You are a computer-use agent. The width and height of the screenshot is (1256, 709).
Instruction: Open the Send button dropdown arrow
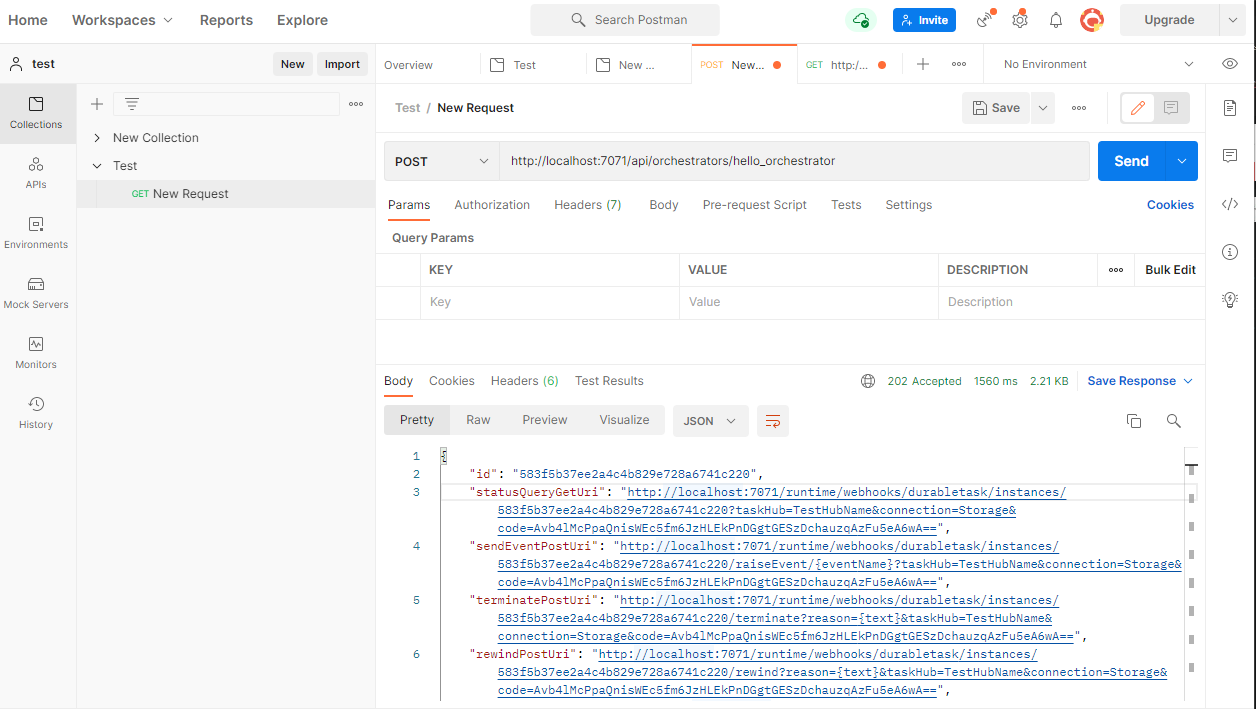(1182, 161)
